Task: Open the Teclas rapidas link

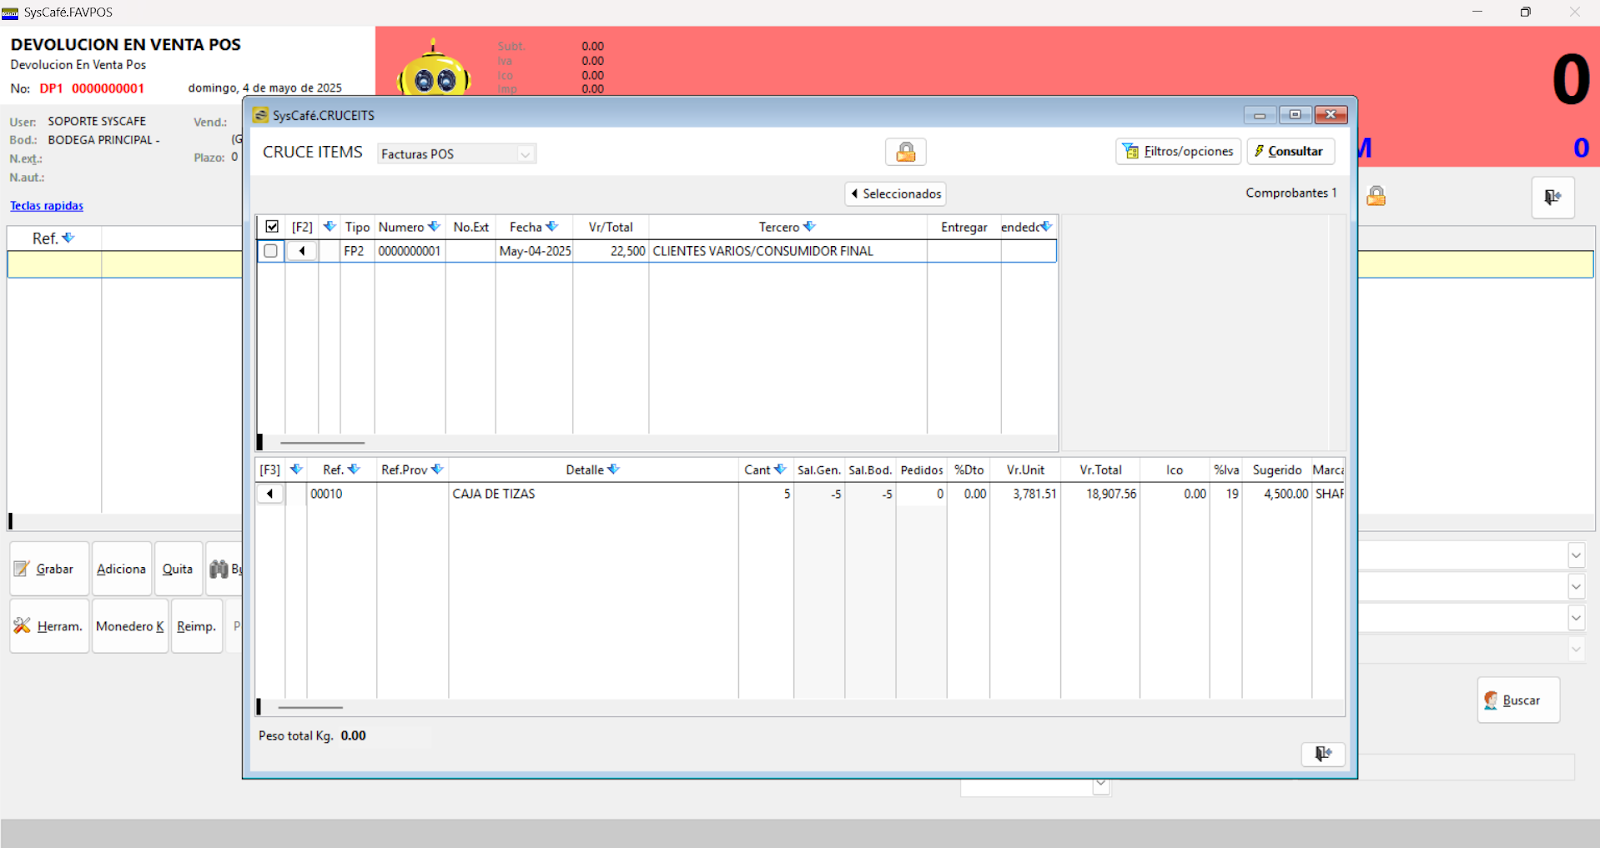Action: (47, 206)
